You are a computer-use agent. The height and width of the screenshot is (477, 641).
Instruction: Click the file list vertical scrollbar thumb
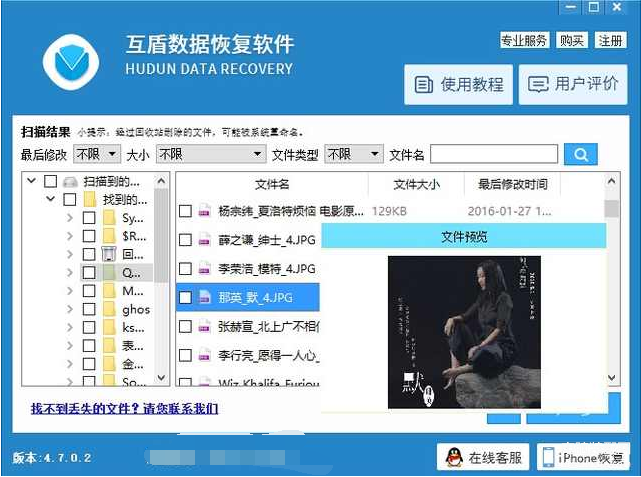coord(612,208)
